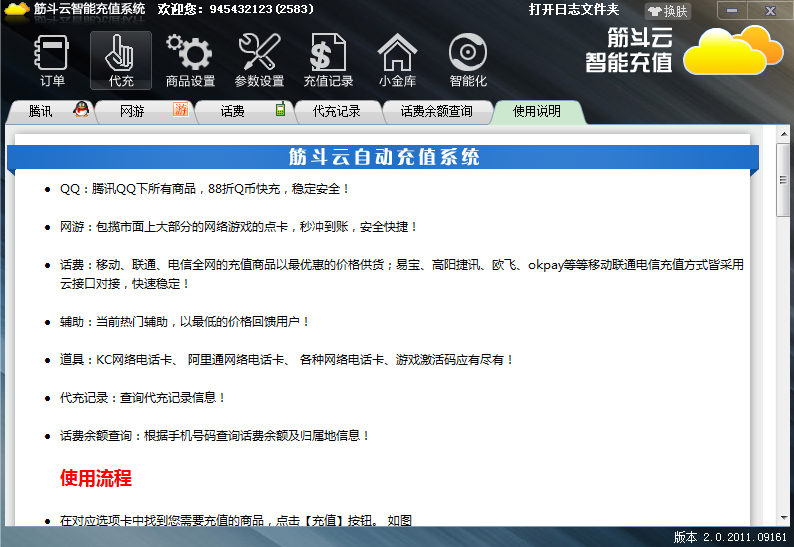Click the vertical scrollbar thumb
794x547 pixels.
[783, 180]
